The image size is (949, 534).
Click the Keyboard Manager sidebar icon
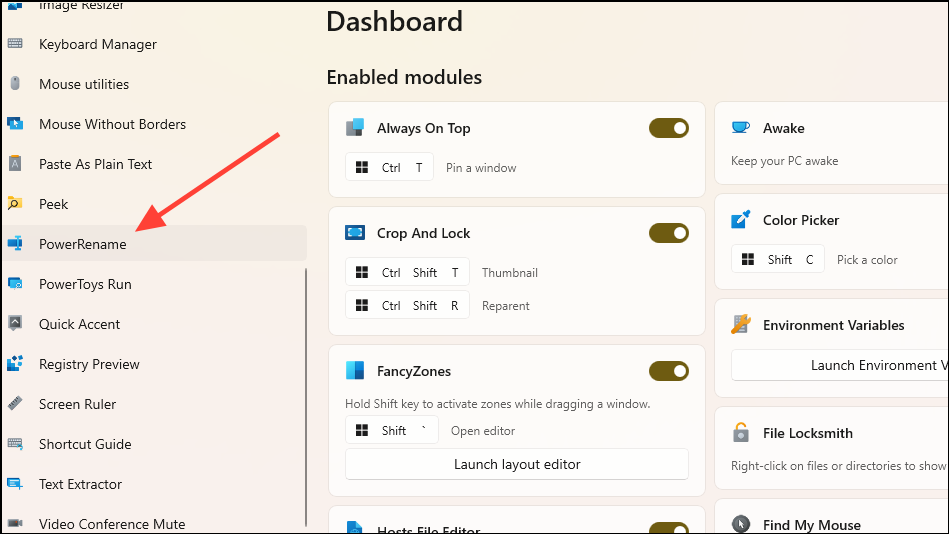click(x=15, y=44)
